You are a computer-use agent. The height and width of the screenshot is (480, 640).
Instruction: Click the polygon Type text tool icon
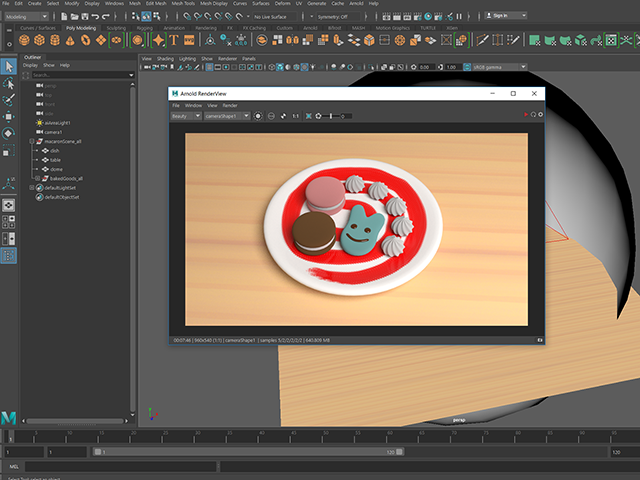click(x=174, y=40)
